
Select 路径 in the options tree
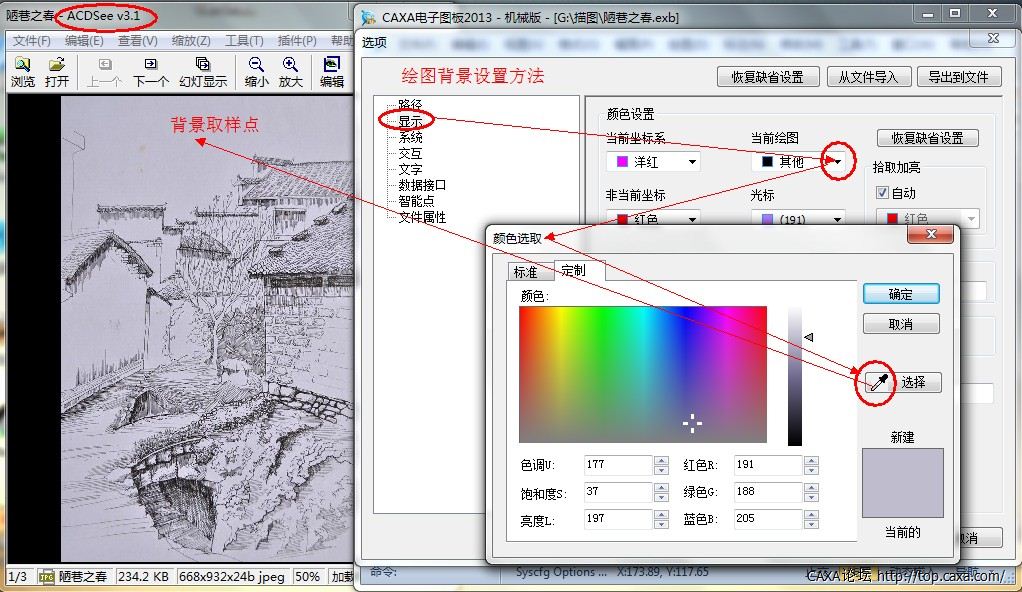click(x=411, y=104)
